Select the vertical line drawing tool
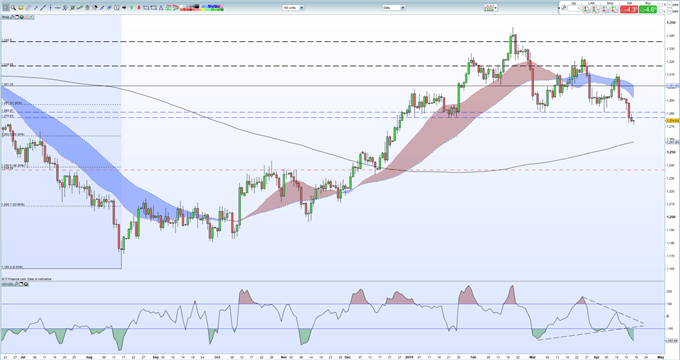Image resolution: width=680 pixels, height=360 pixels. [x=50, y=8]
